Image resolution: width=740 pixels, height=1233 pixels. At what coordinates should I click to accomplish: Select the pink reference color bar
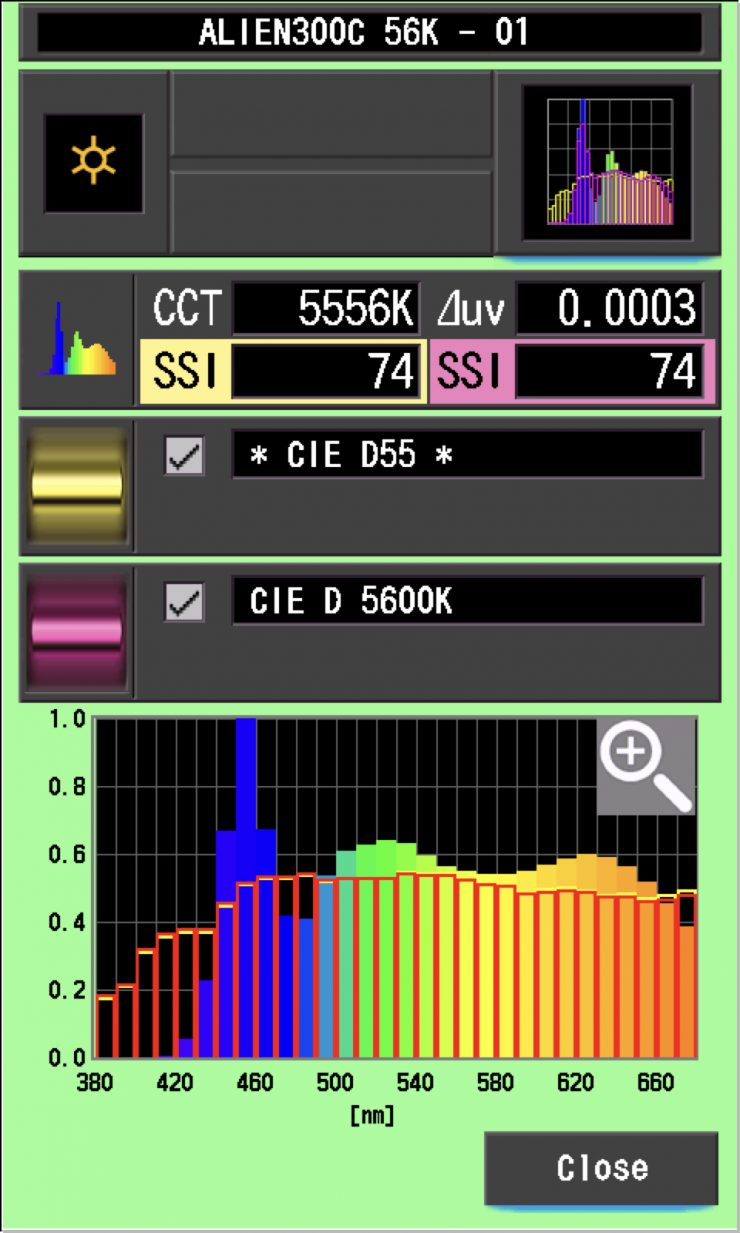[77, 632]
